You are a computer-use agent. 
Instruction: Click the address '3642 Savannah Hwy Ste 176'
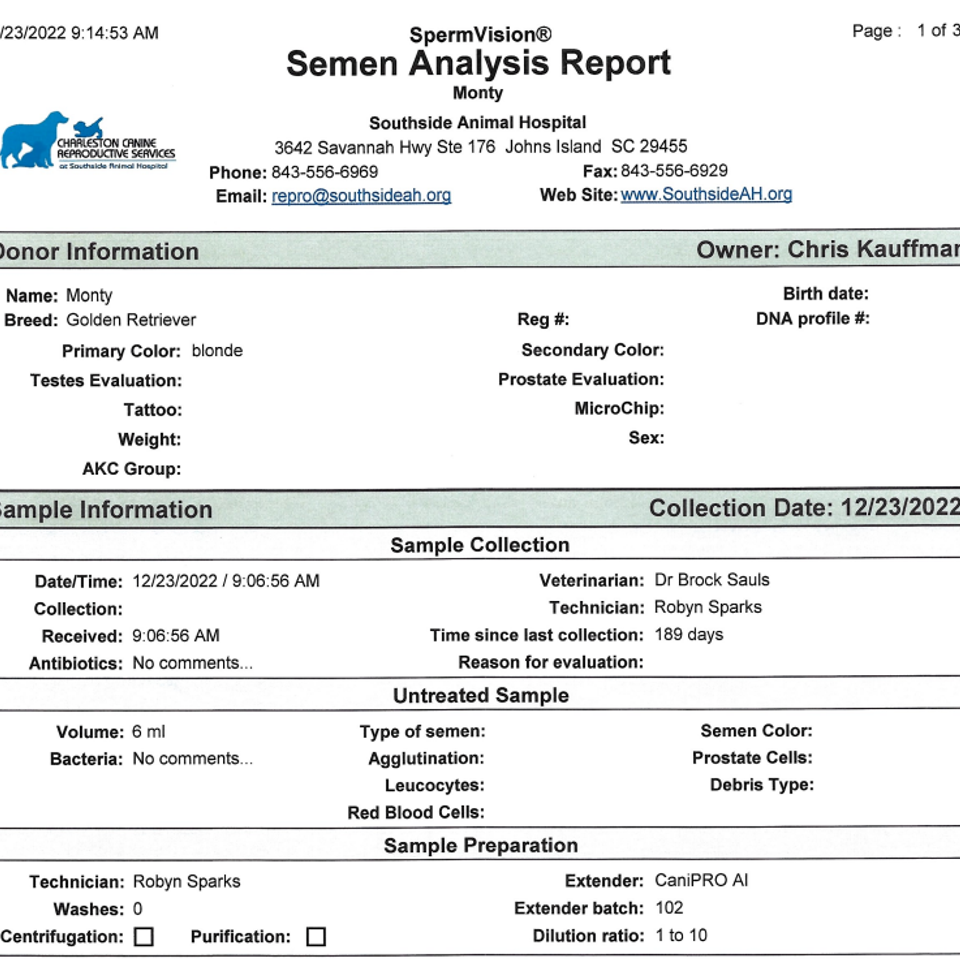[x=384, y=148]
